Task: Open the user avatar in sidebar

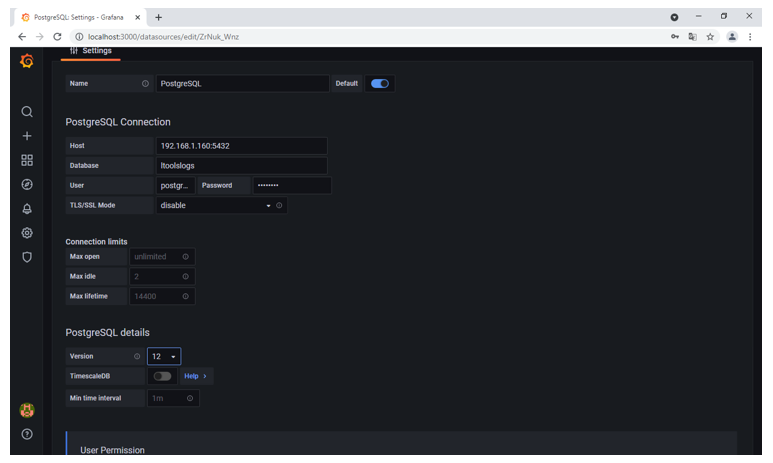Action: [x=27, y=410]
